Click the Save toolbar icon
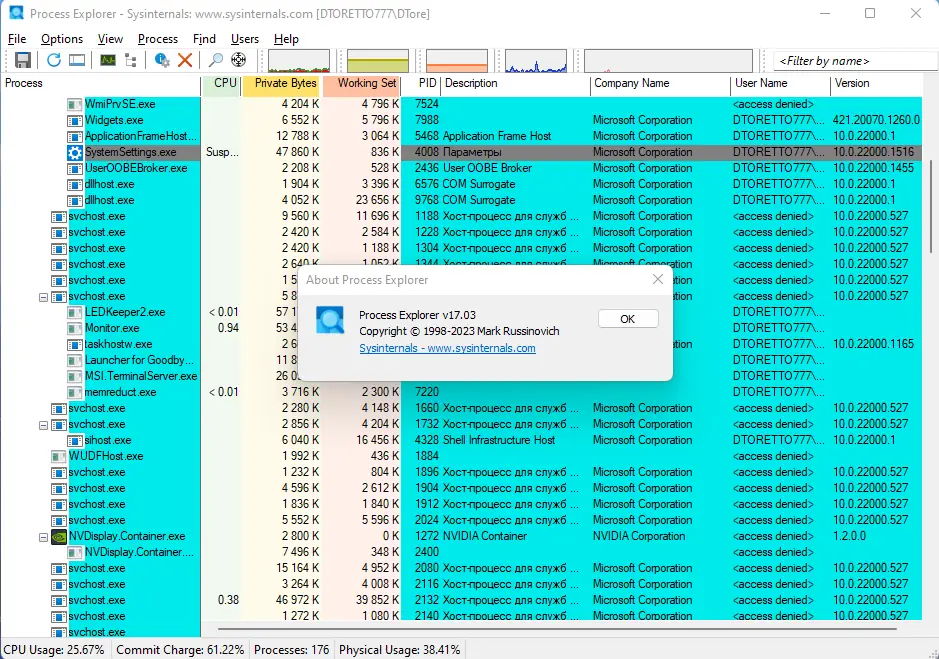Viewport: 939px width, 659px height. click(23, 60)
